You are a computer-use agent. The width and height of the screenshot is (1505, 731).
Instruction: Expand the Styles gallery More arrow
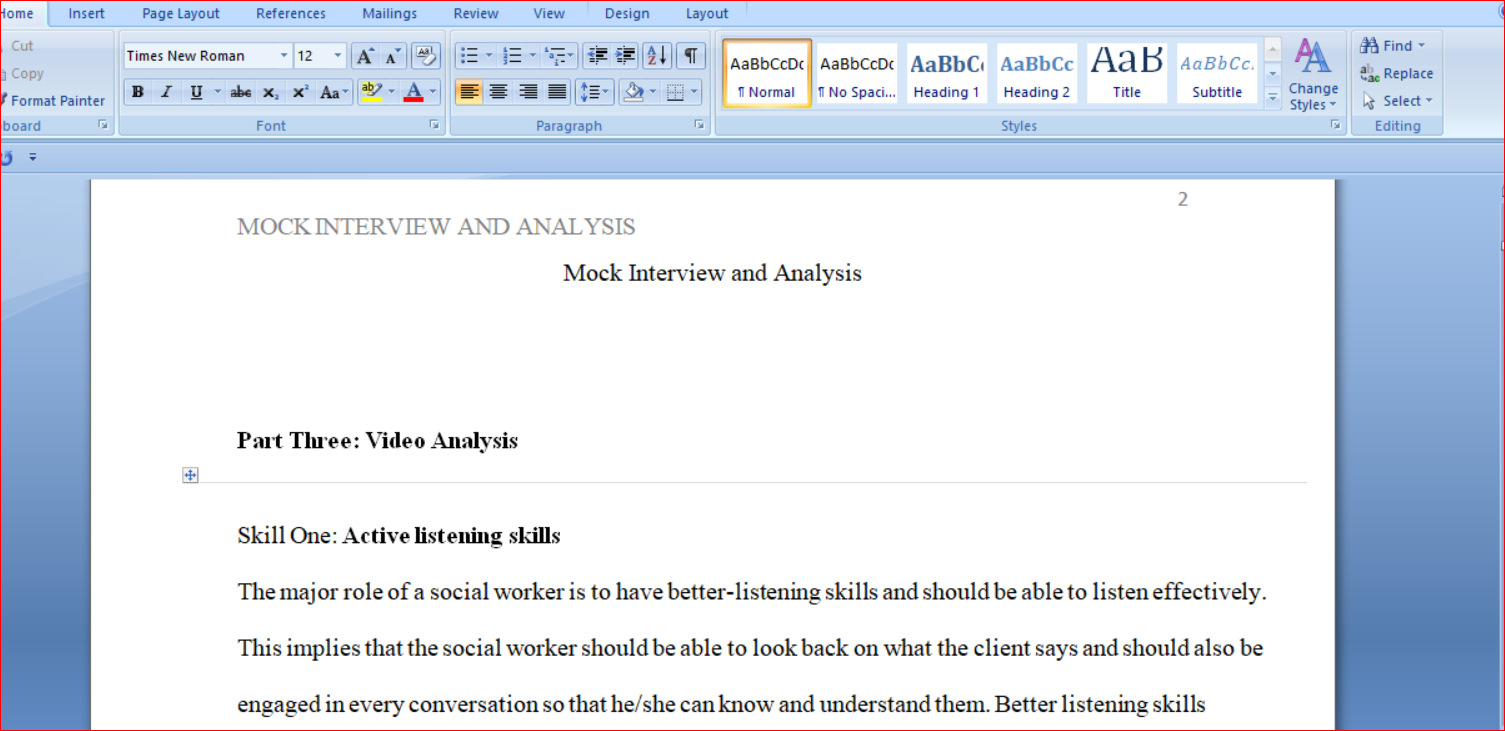point(1272,97)
